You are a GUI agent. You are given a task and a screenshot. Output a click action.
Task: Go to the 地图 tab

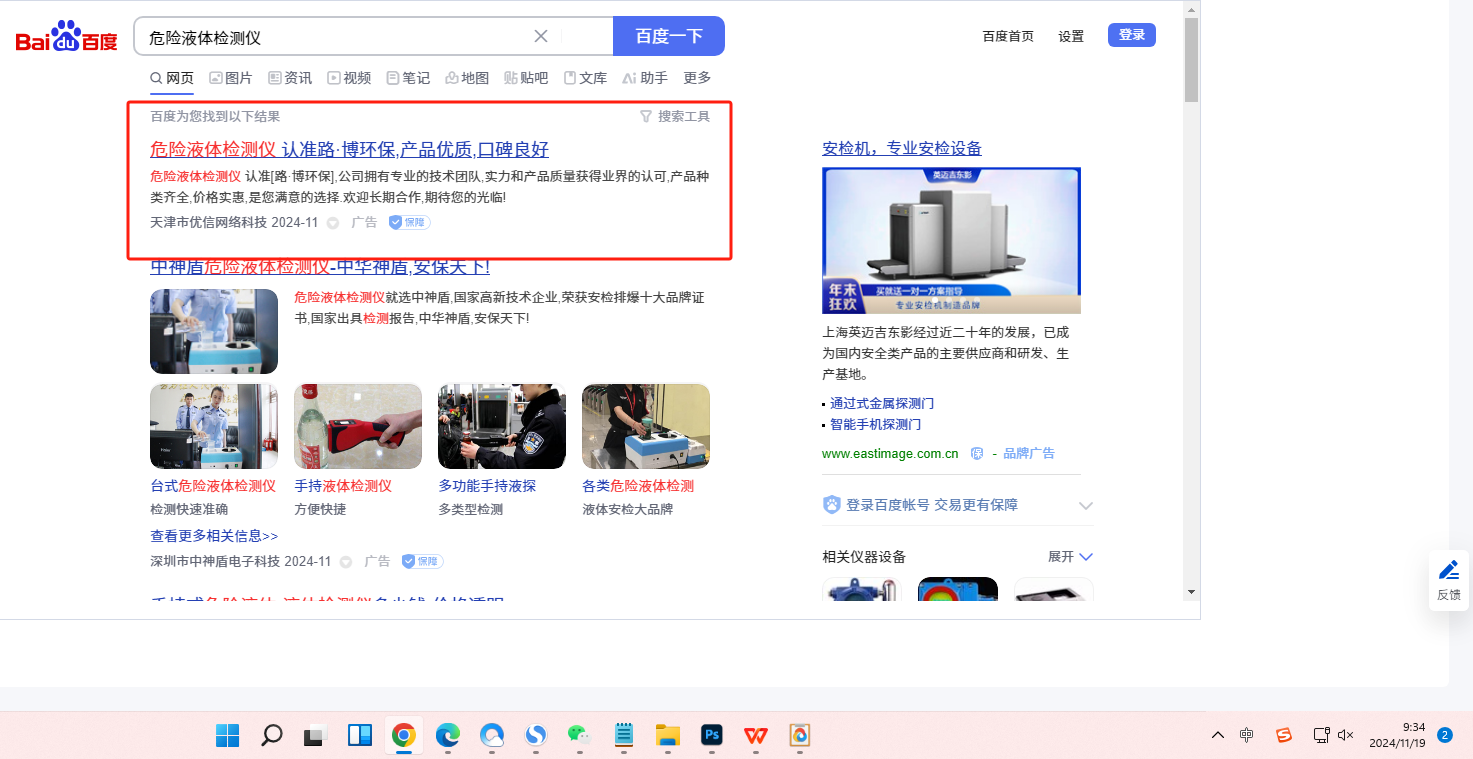467,78
